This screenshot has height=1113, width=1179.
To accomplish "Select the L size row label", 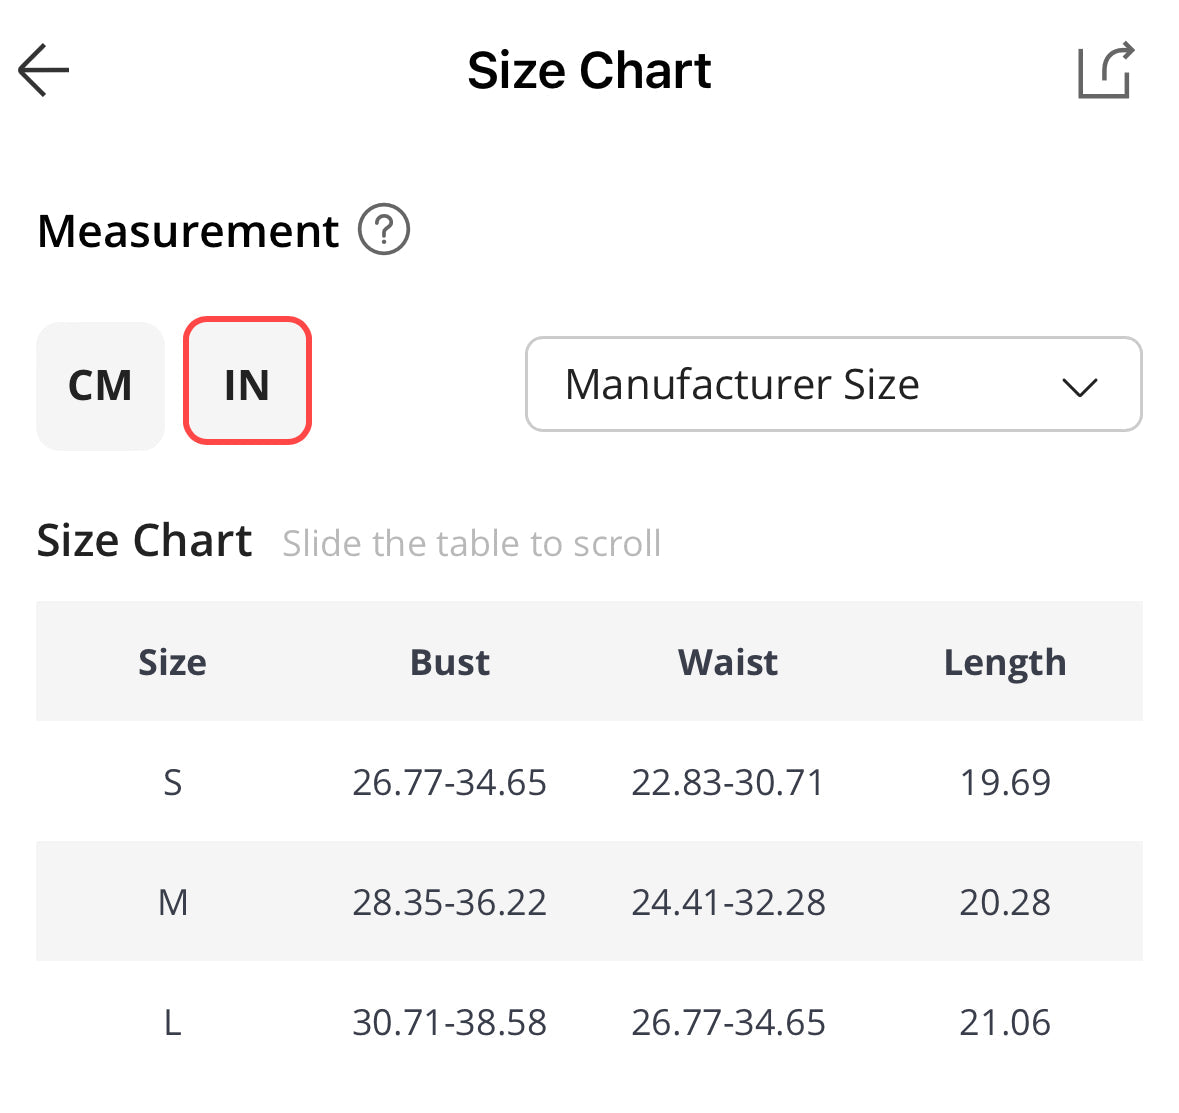I will [x=172, y=1022].
